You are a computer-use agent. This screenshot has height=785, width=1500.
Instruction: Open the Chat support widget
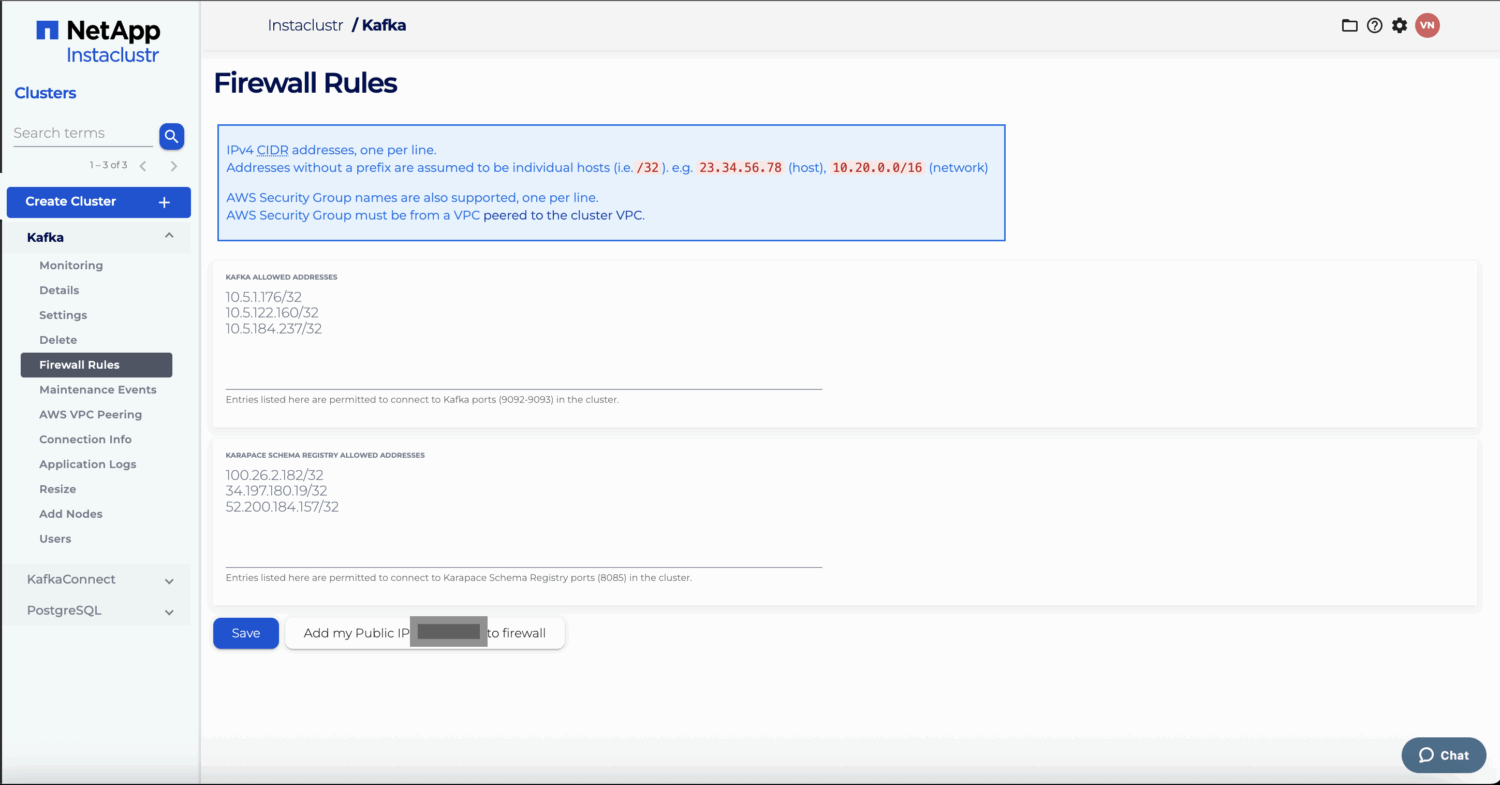point(1443,755)
